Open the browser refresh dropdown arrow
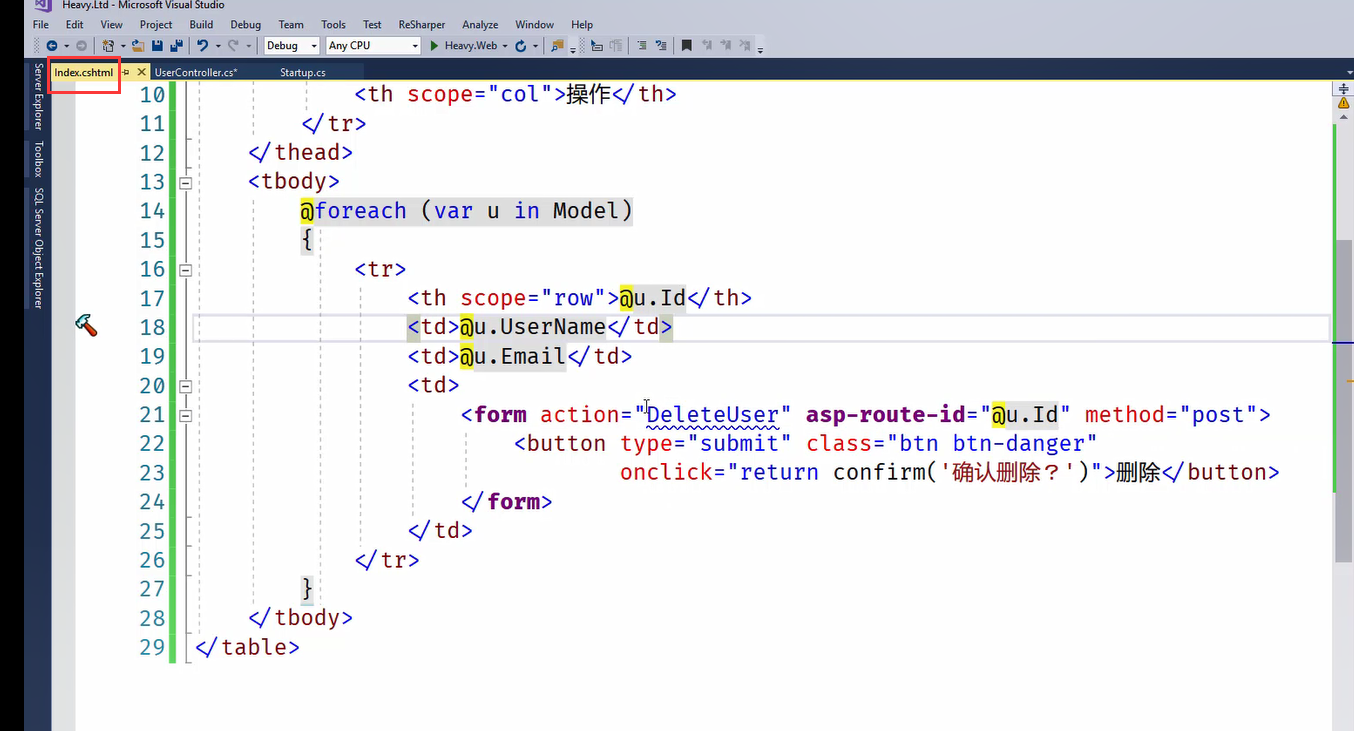The height and width of the screenshot is (731, 1354). coord(536,46)
